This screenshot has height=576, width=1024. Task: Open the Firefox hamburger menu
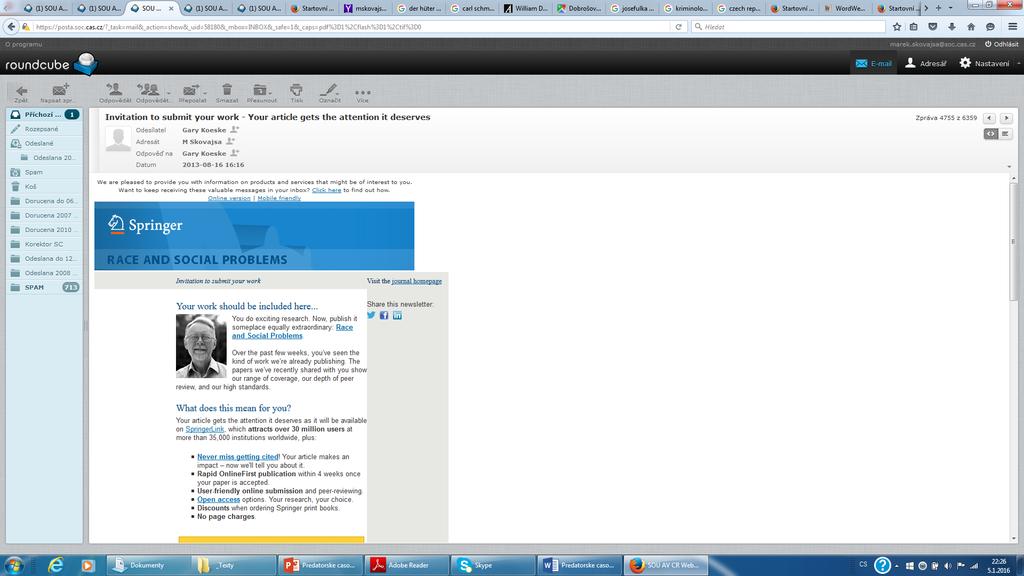point(1012,27)
